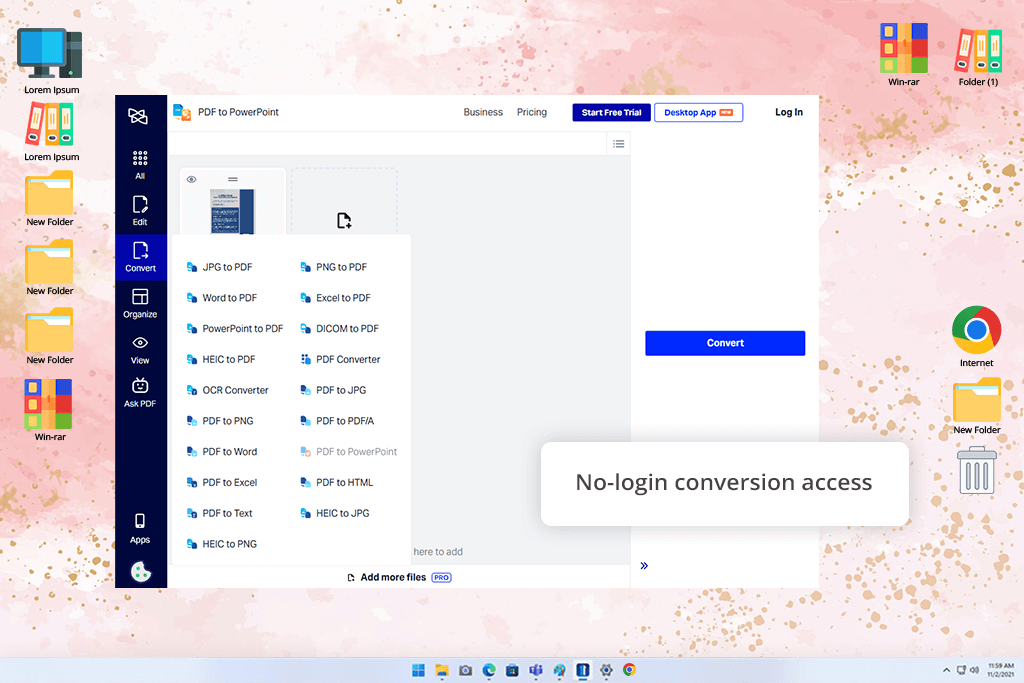Choose PDF to PDF/A
The height and width of the screenshot is (683, 1024).
tap(337, 421)
